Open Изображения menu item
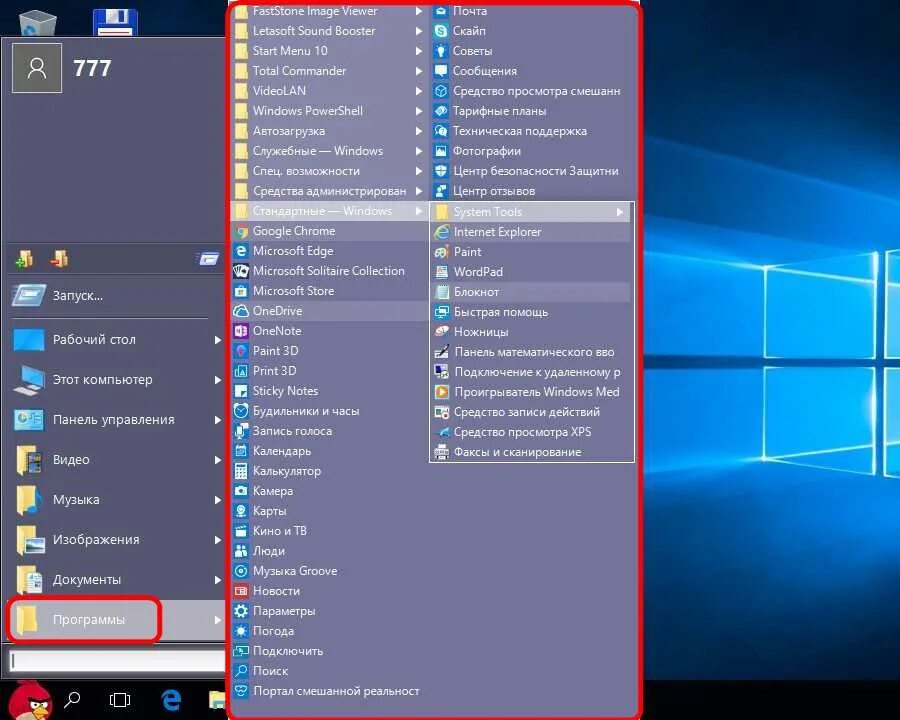900x720 pixels. coord(117,540)
